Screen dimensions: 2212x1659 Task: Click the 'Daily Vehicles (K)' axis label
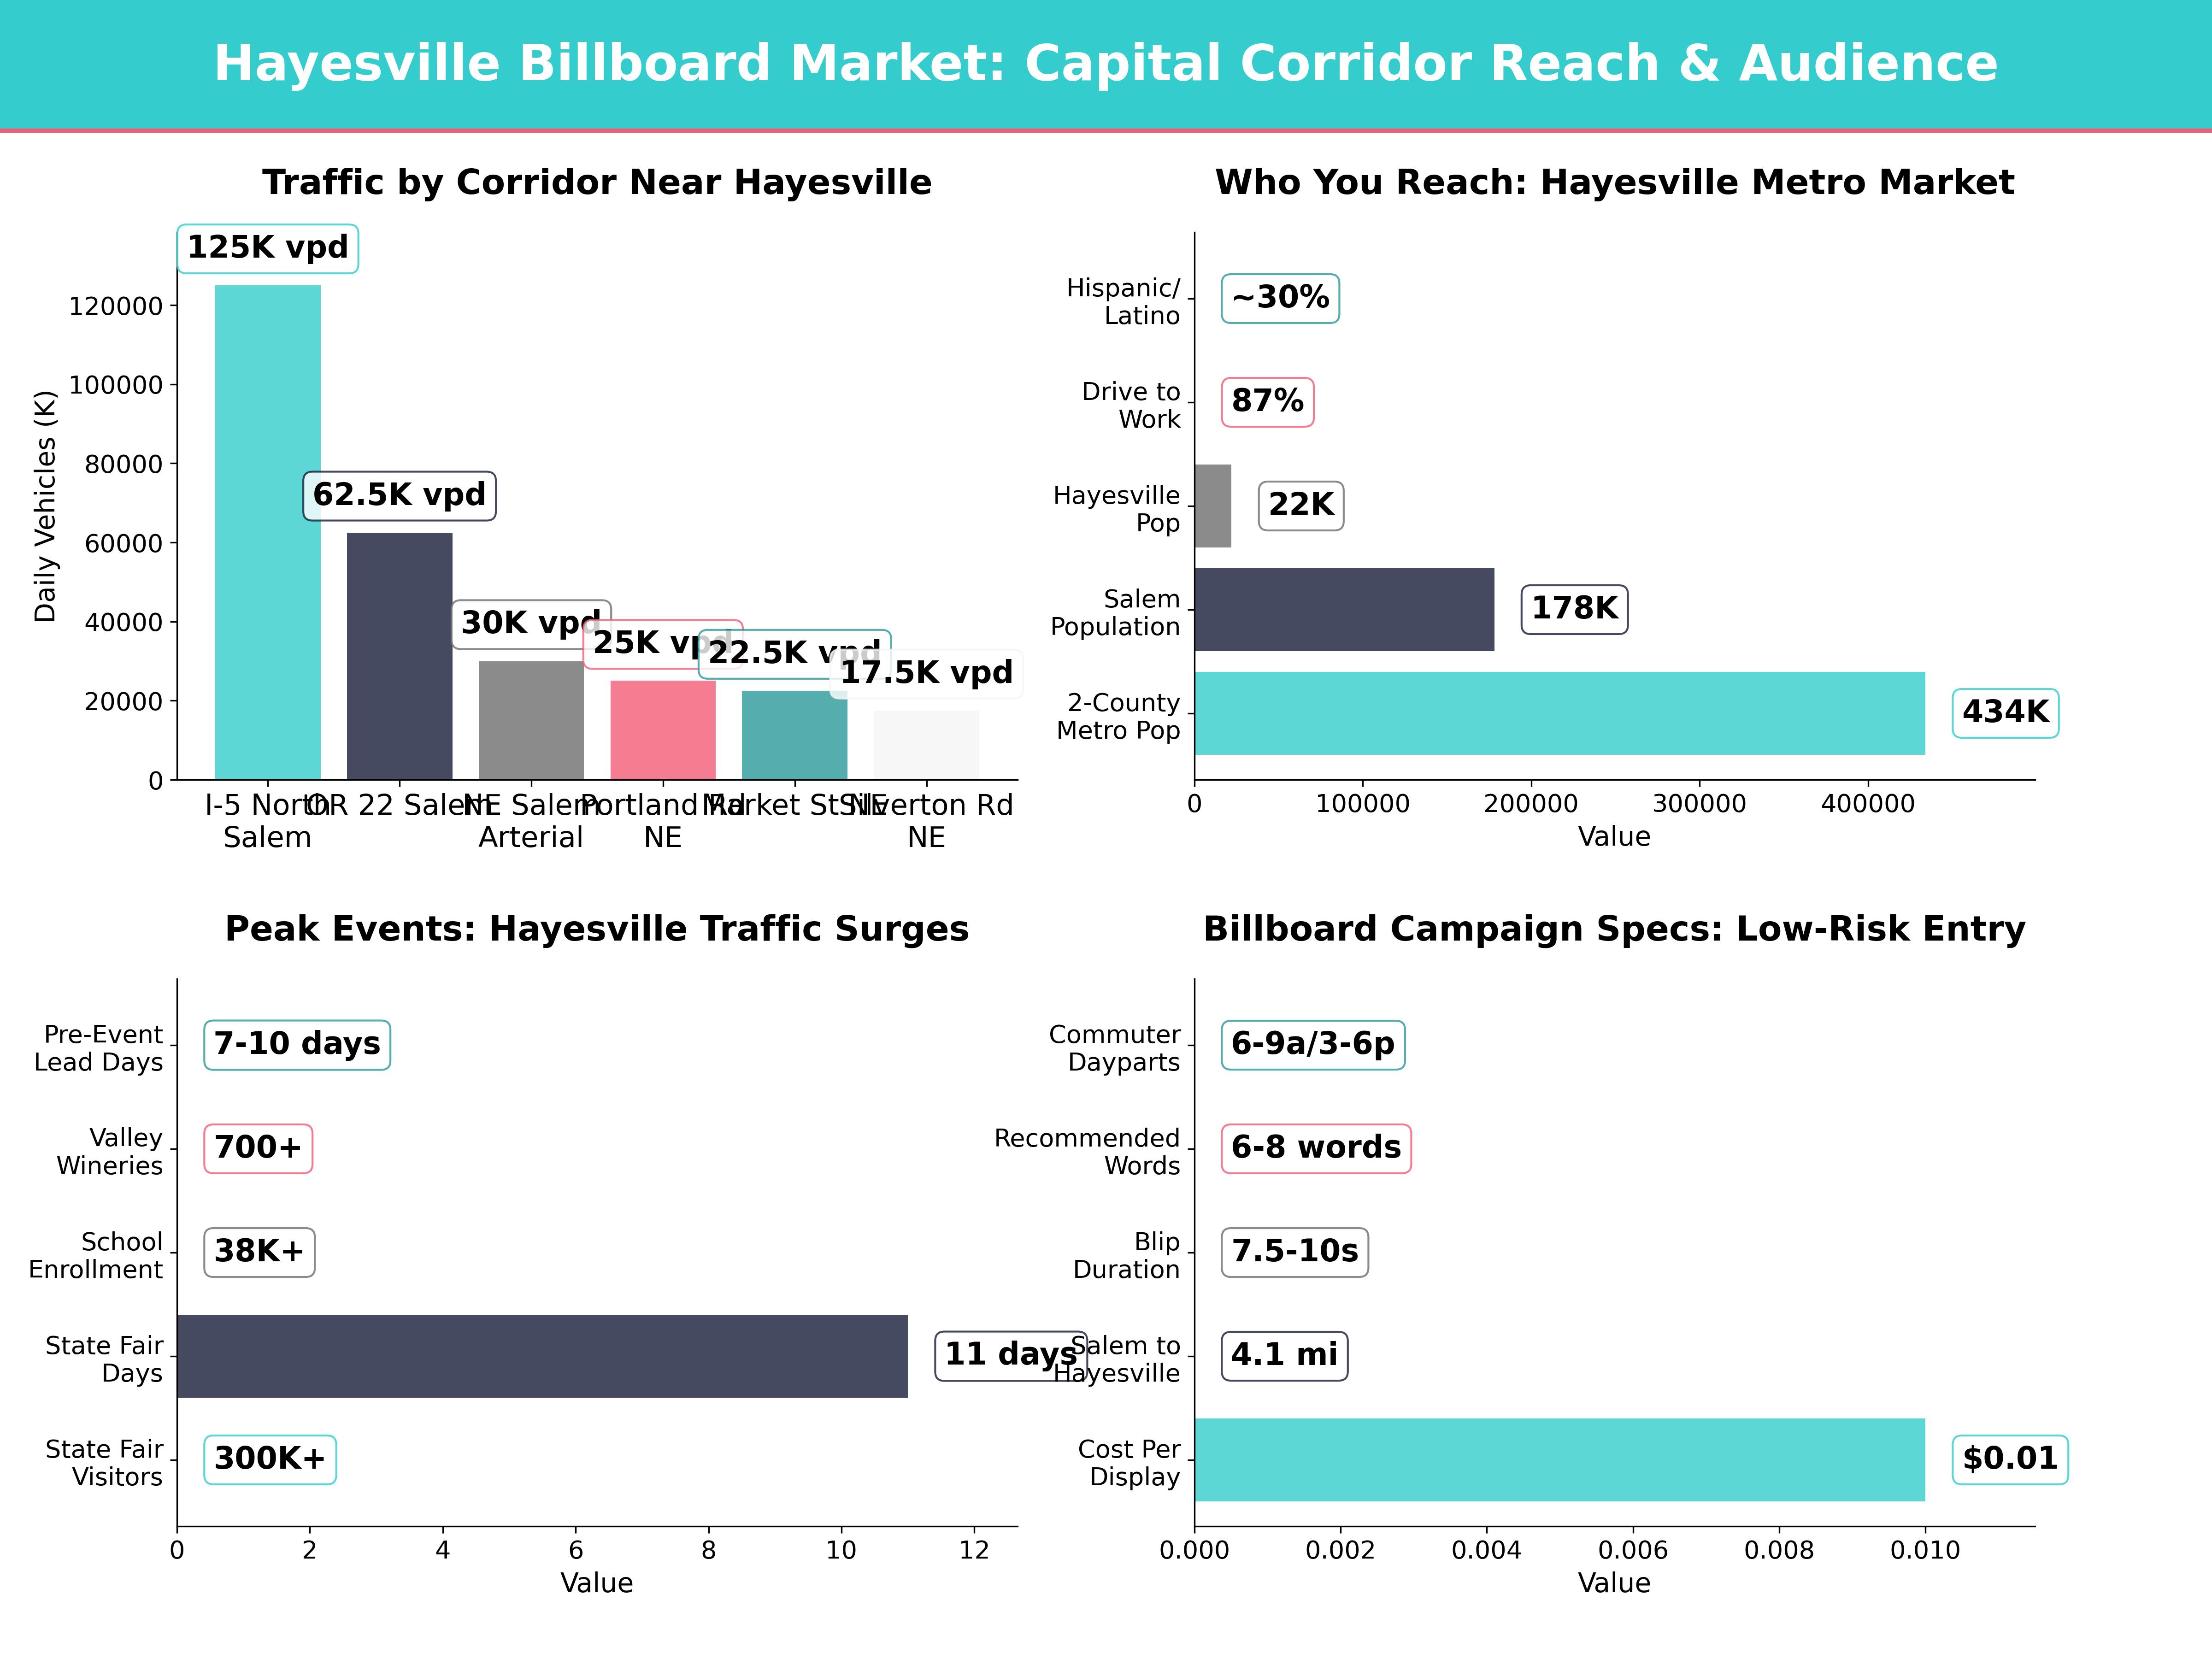(x=45, y=506)
